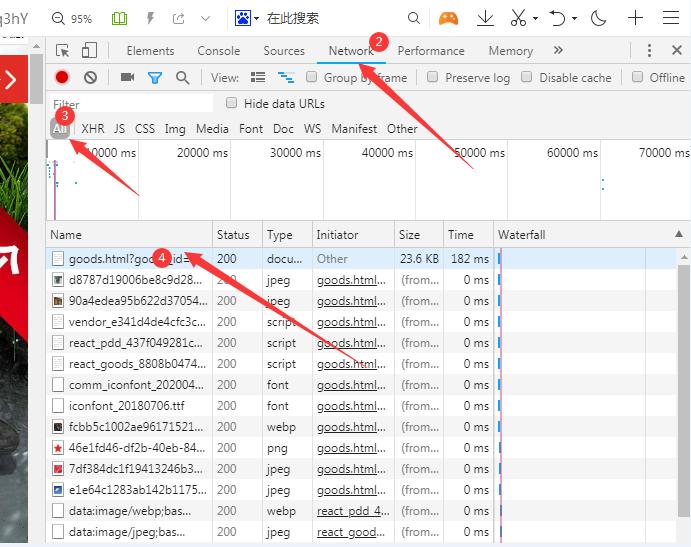Viewport: 691px width, 547px height.
Task: Clear the network log
Action: click(90, 77)
